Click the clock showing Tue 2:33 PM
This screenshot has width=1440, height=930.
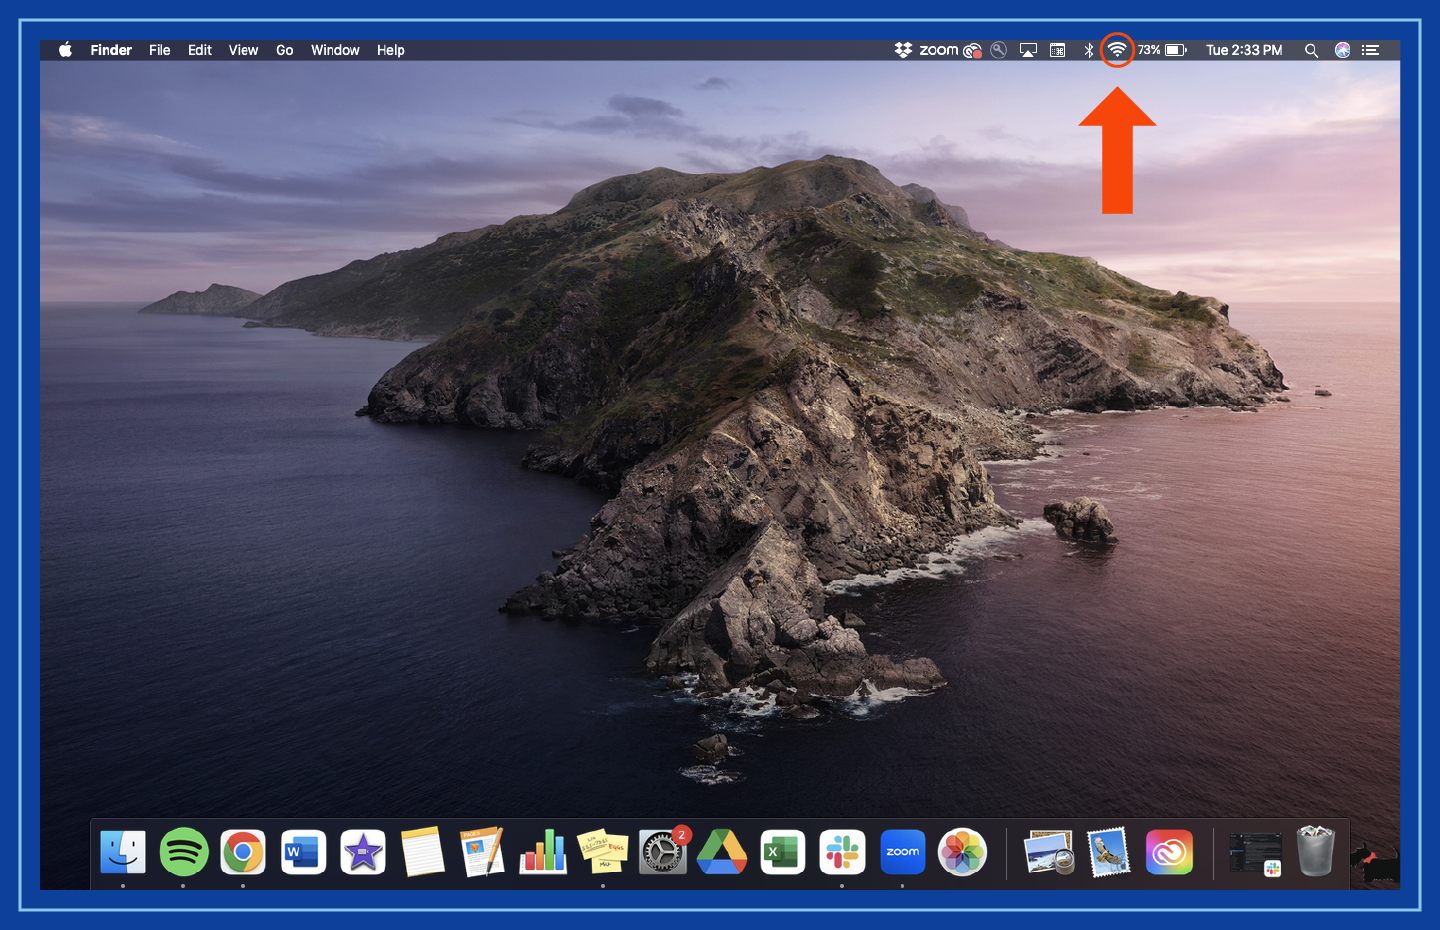(1244, 49)
